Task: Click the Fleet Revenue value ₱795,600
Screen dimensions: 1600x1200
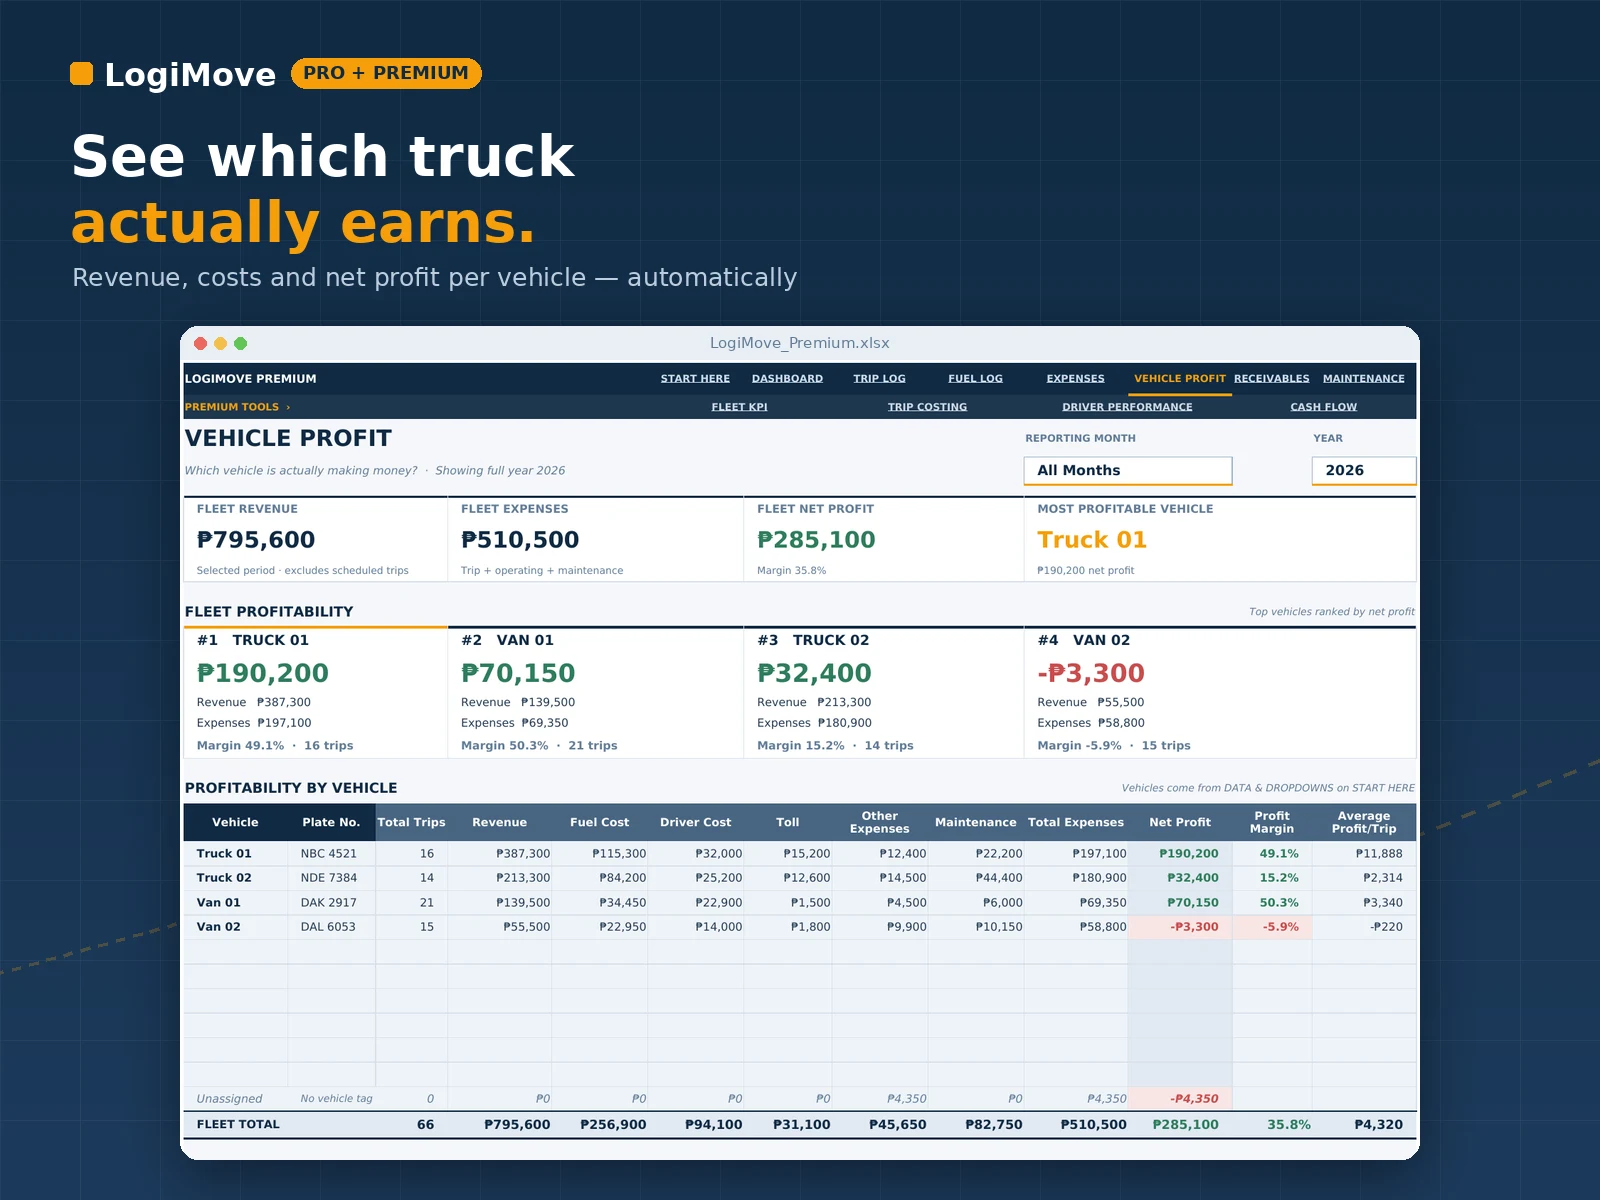Action: coord(256,540)
